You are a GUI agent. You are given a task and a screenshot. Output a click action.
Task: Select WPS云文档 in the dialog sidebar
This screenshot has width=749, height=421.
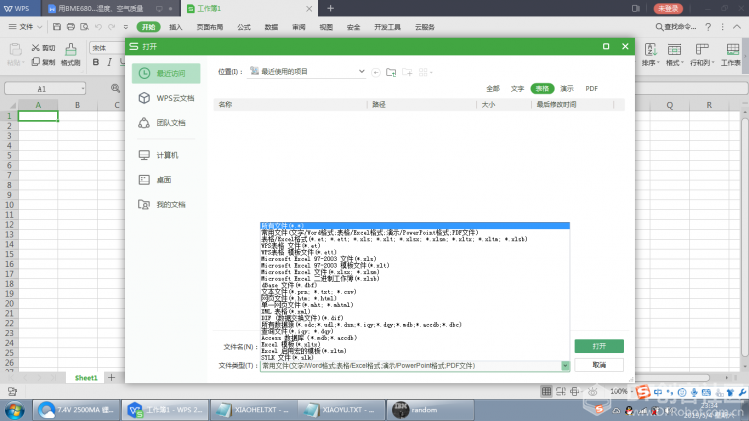pos(166,98)
